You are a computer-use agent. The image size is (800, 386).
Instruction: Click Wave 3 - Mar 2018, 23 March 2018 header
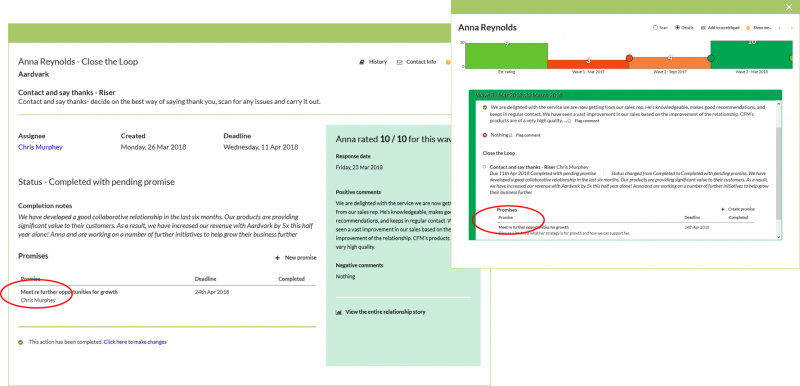518,95
